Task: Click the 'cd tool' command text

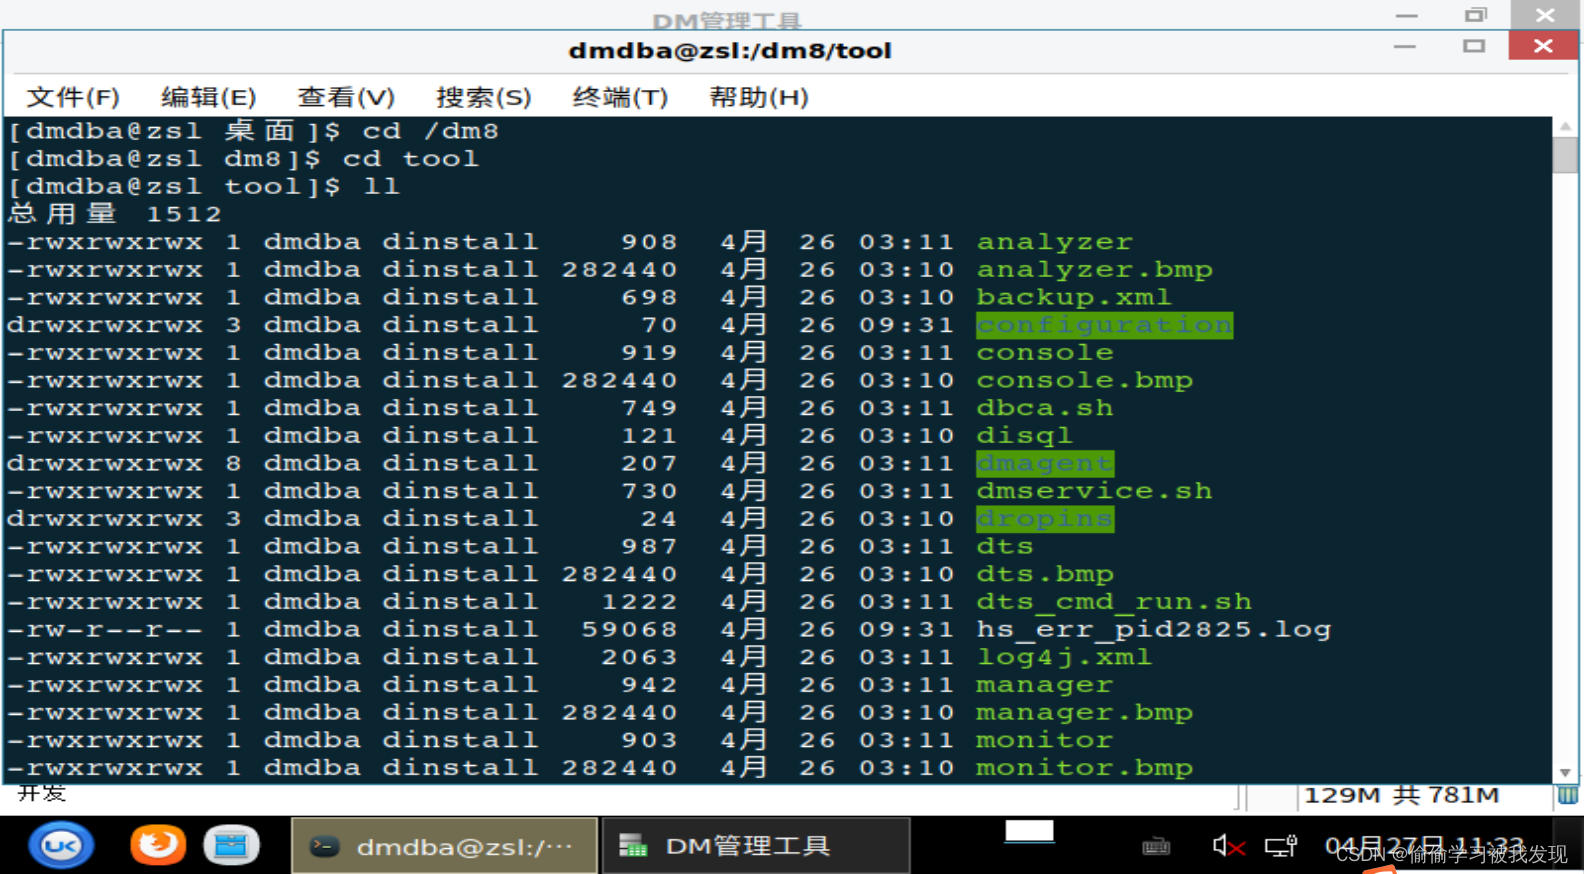Action: 410,159
